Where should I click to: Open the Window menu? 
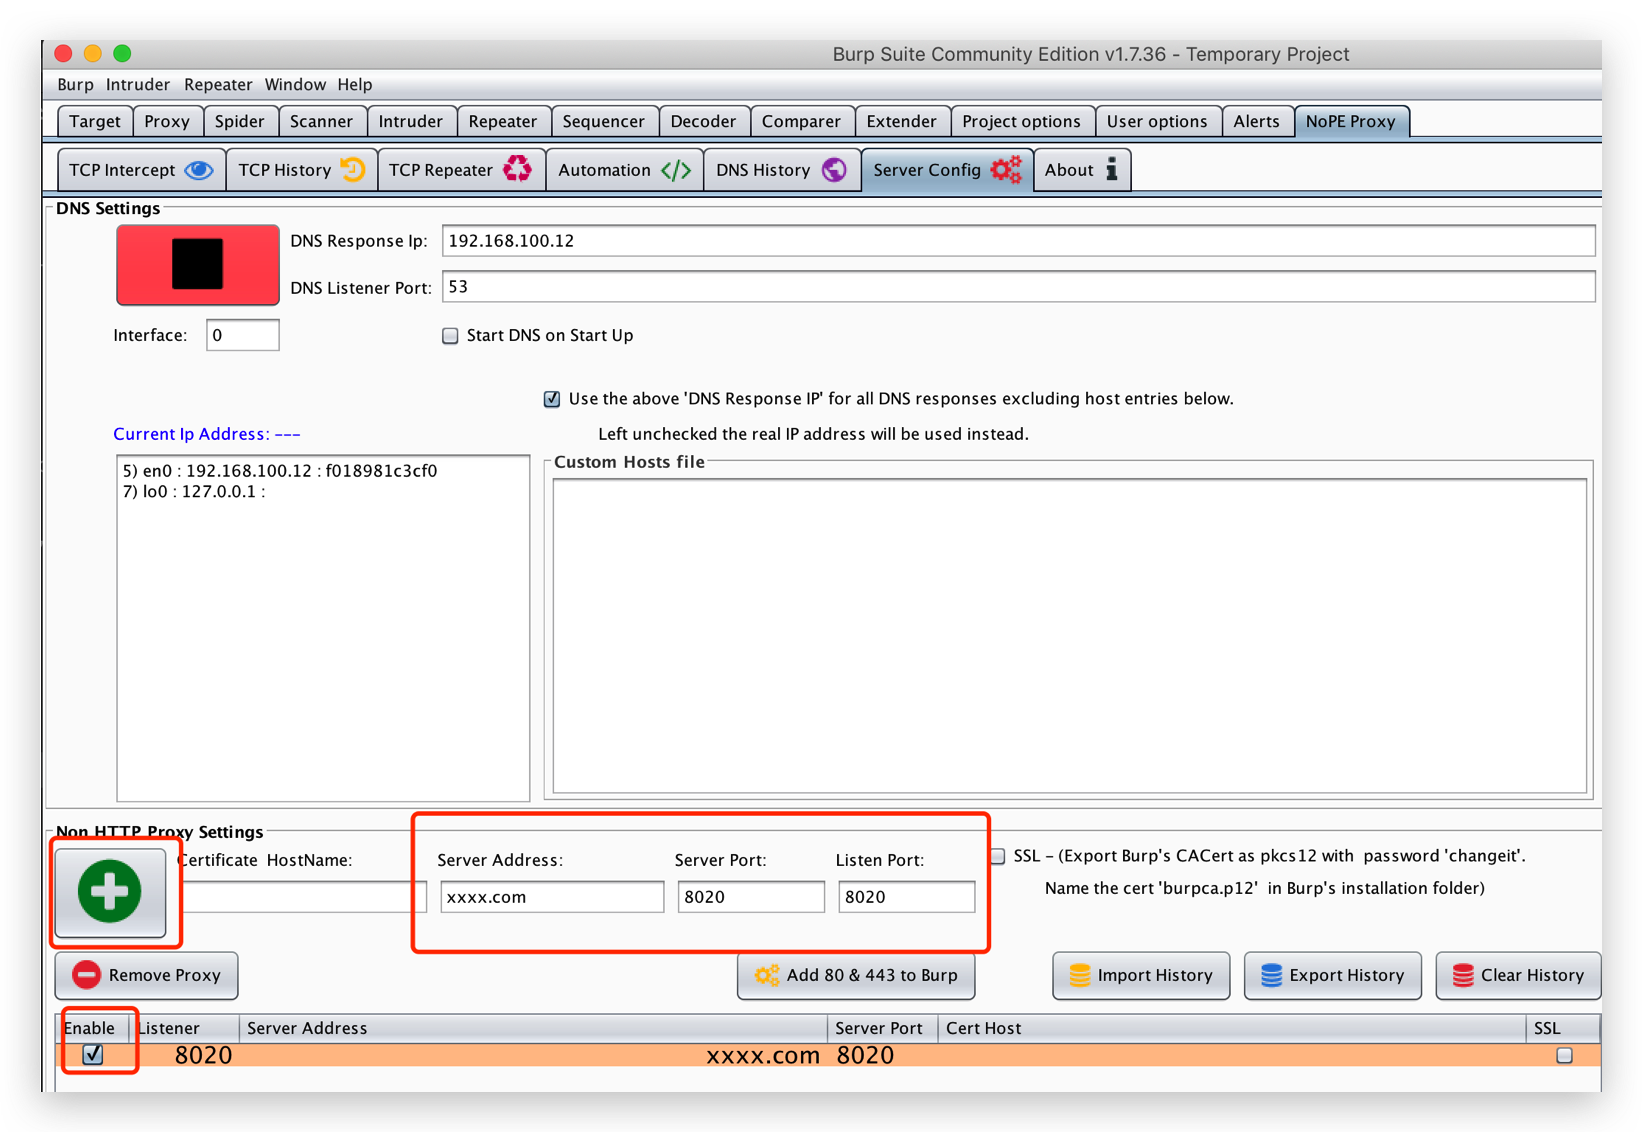[x=295, y=85]
